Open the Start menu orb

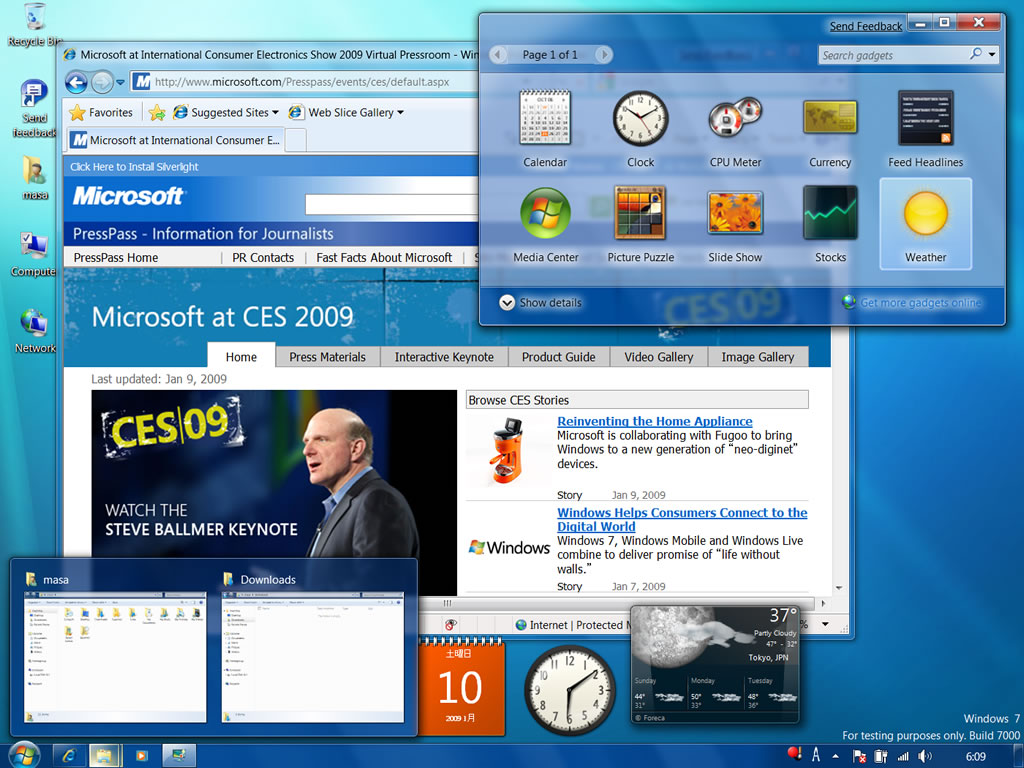click(x=25, y=756)
